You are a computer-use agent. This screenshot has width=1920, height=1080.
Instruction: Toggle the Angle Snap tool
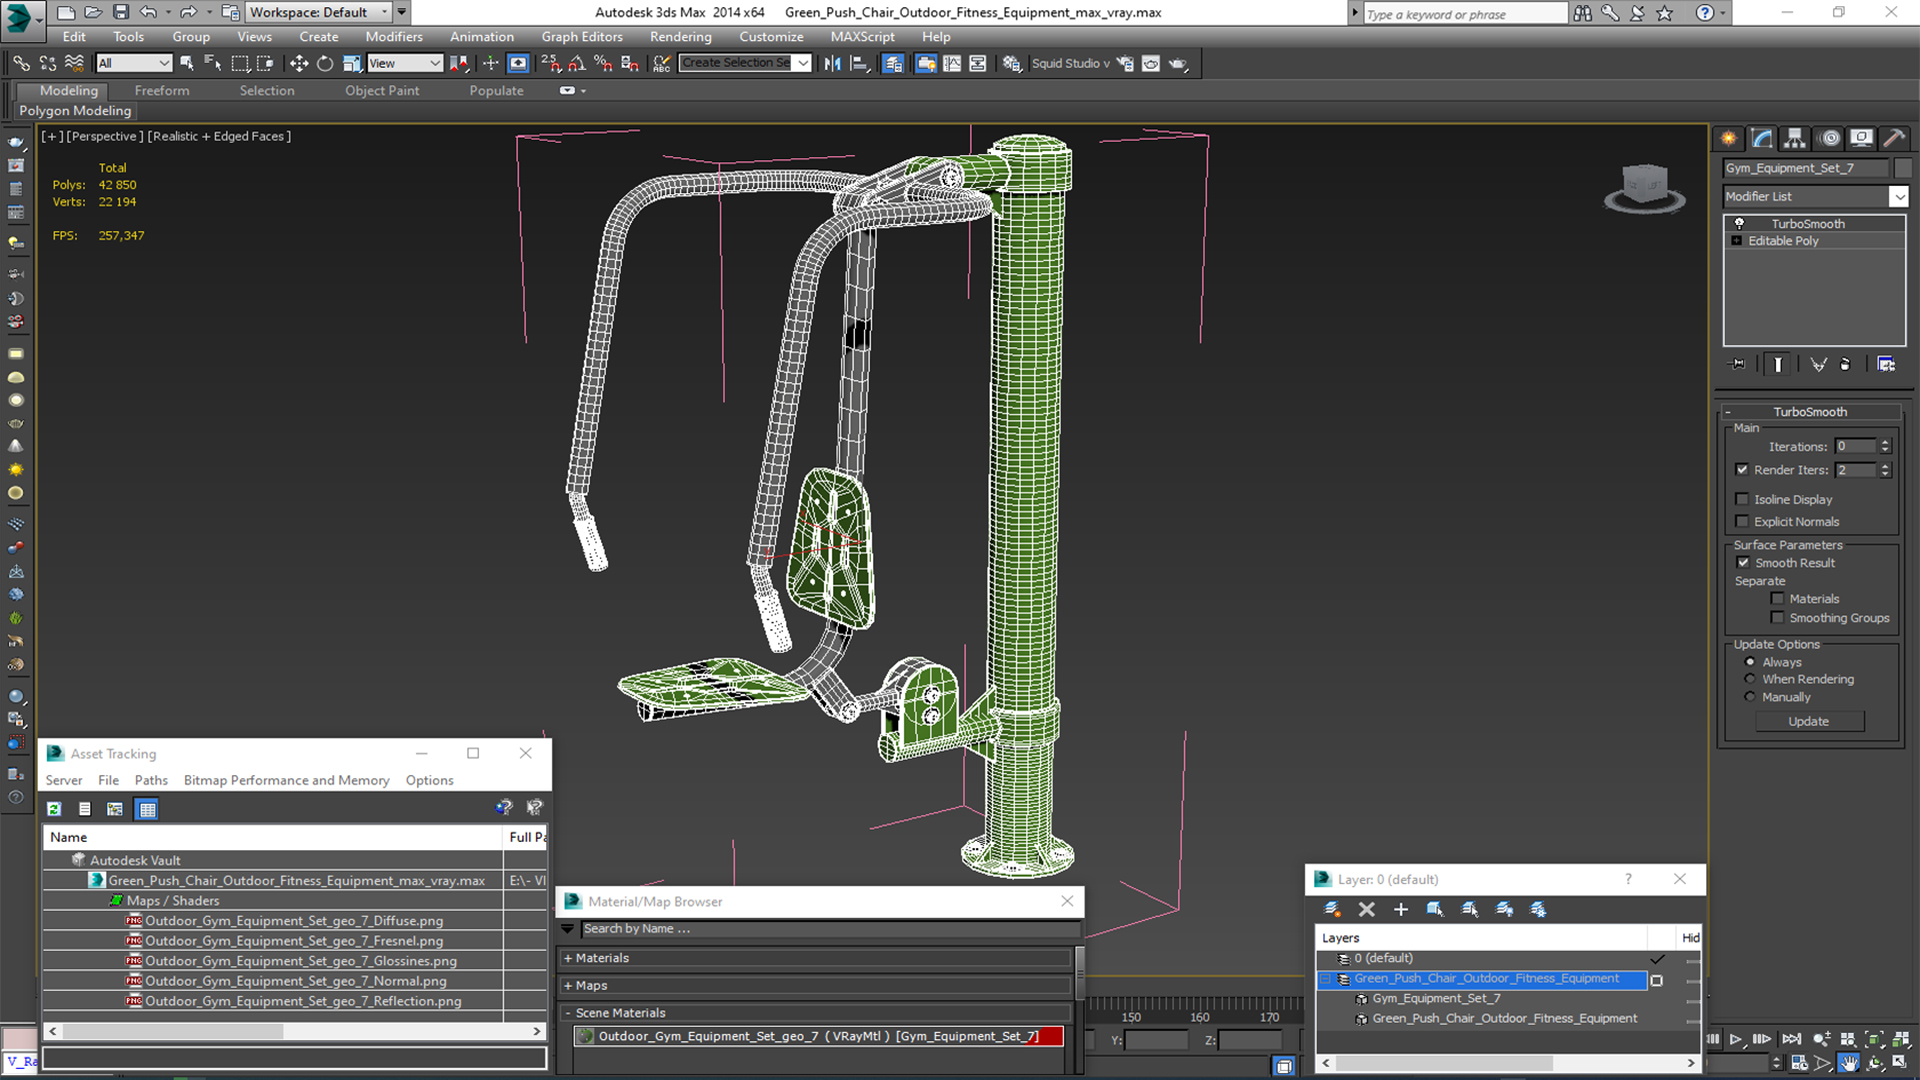(x=577, y=63)
